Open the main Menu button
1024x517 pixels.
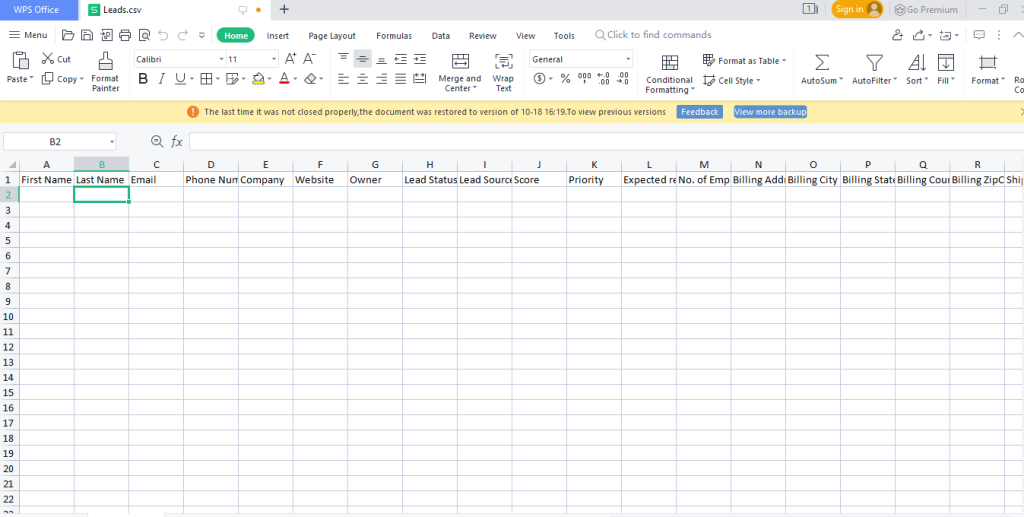coord(28,35)
